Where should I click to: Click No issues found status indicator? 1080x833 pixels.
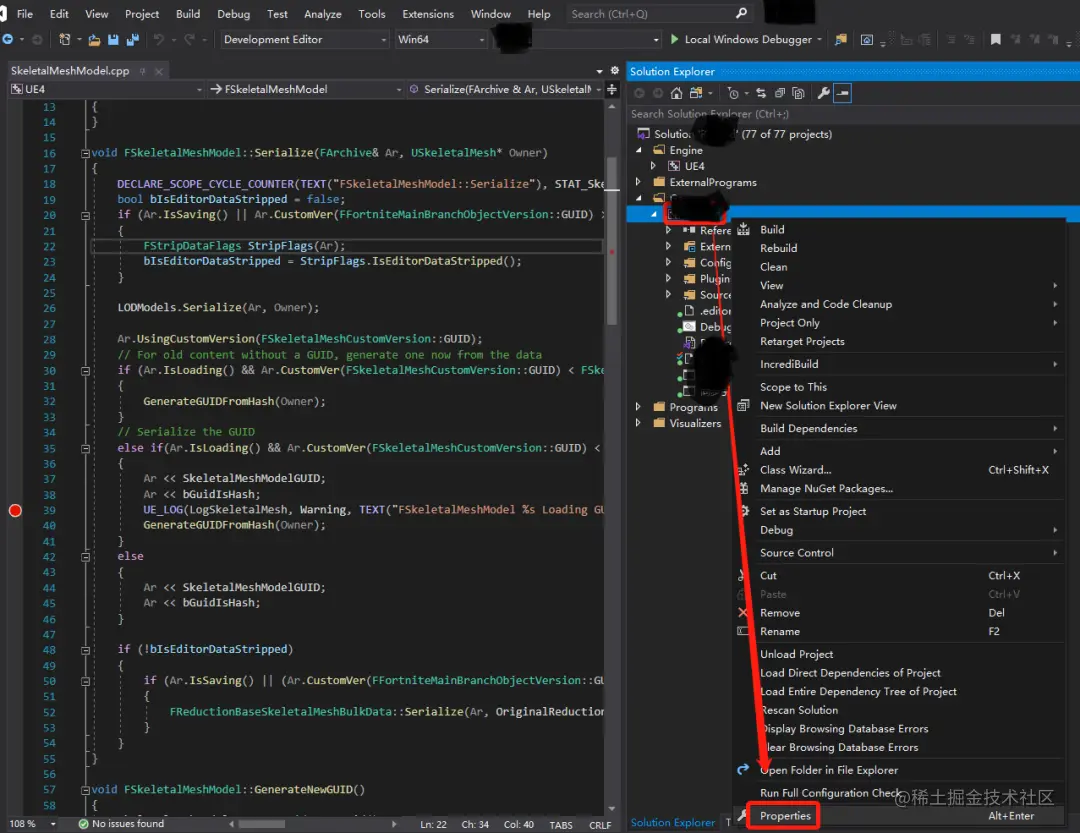tap(121, 824)
